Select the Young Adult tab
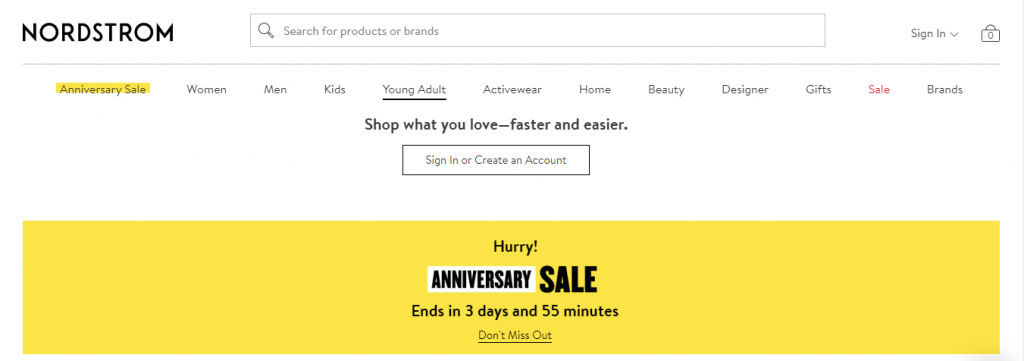 (414, 89)
